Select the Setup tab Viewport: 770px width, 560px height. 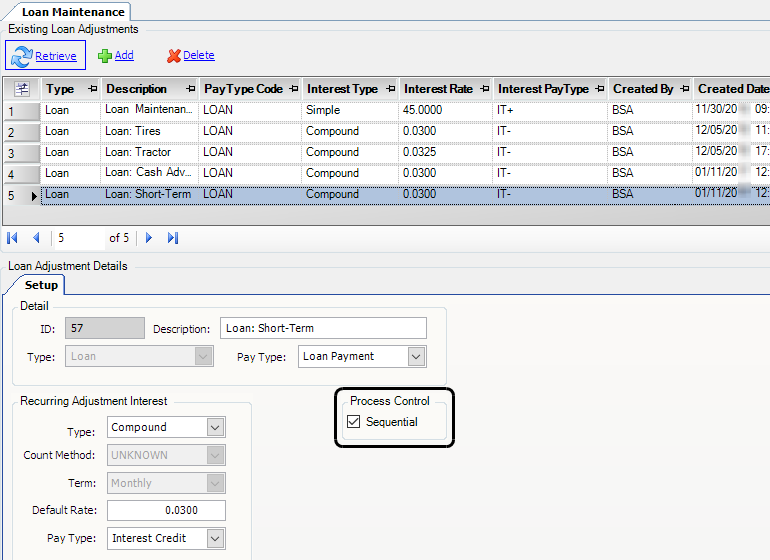tap(41, 285)
